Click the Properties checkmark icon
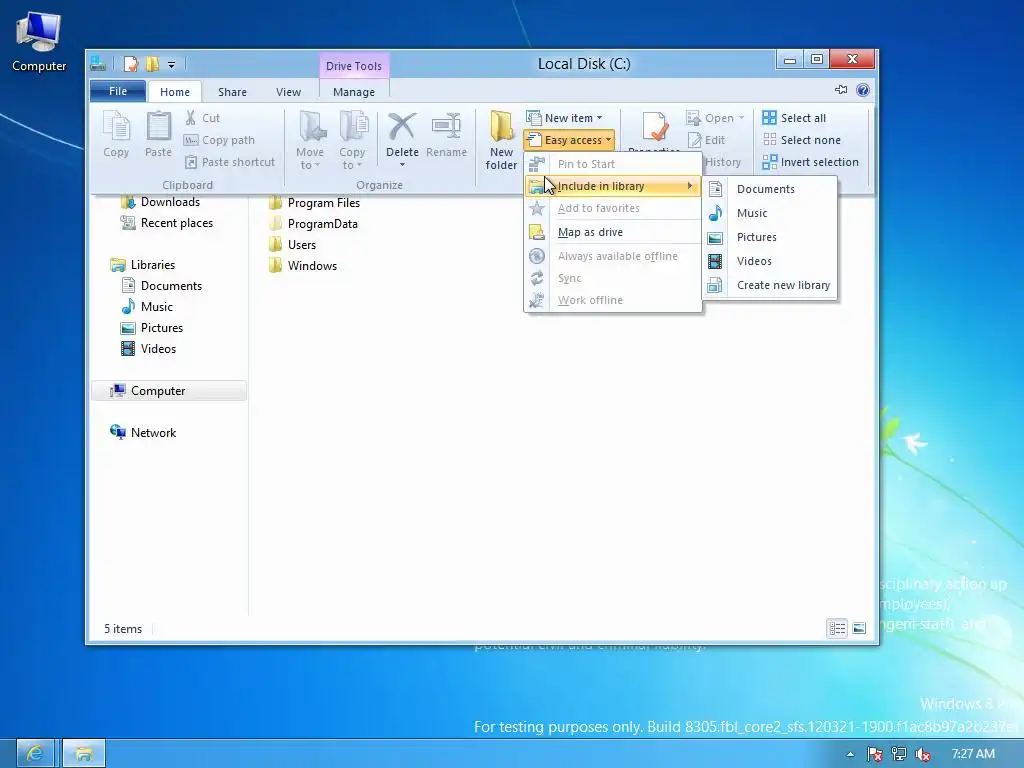This screenshot has width=1024, height=768. (655, 128)
